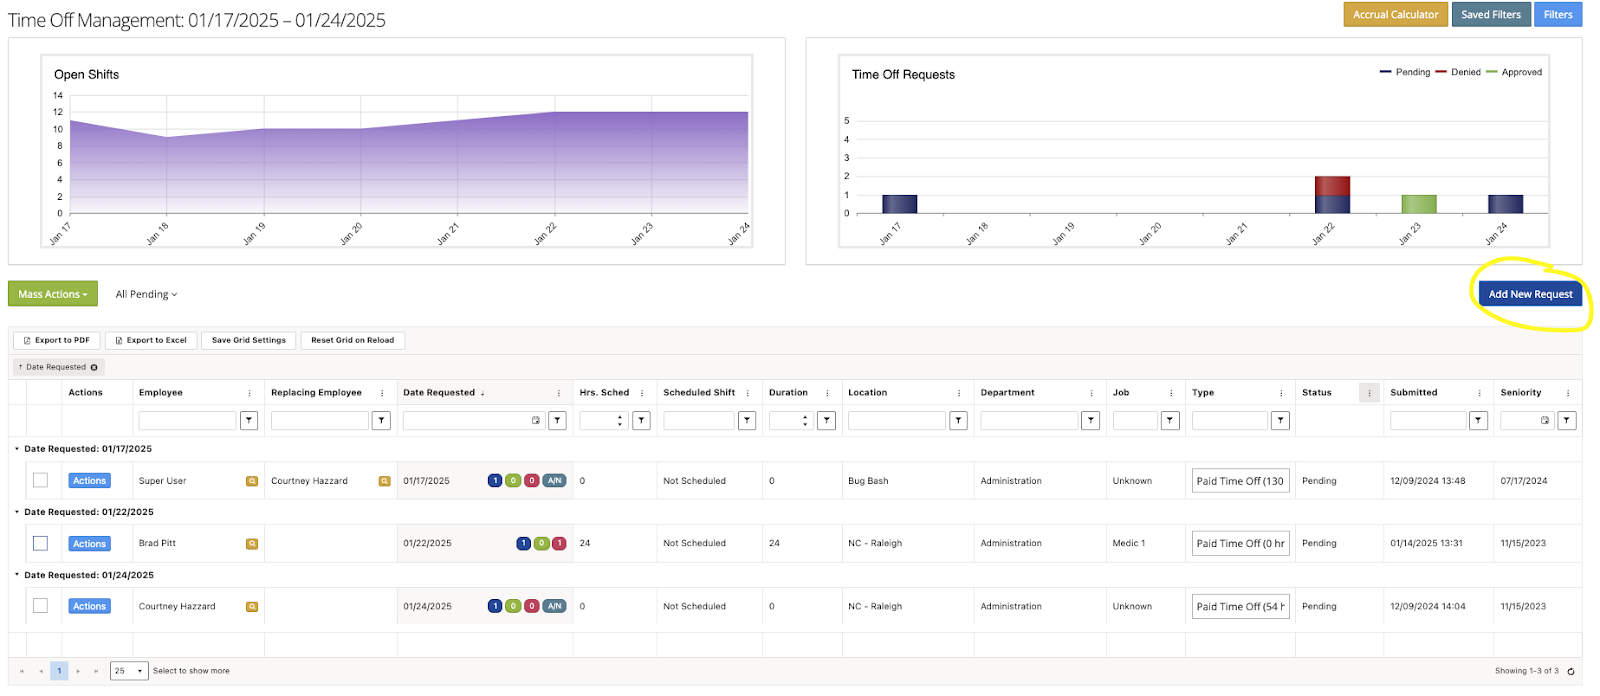
Task: Click the Department filter text field
Action: pyautogui.click(x=1028, y=421)
